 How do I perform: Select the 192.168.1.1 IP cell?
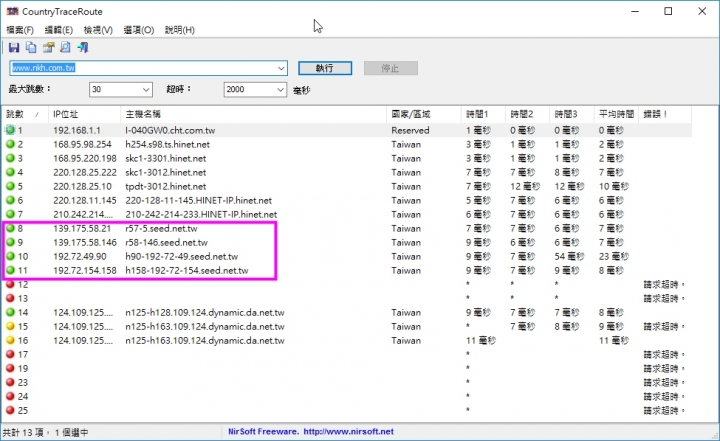point(77,130)
